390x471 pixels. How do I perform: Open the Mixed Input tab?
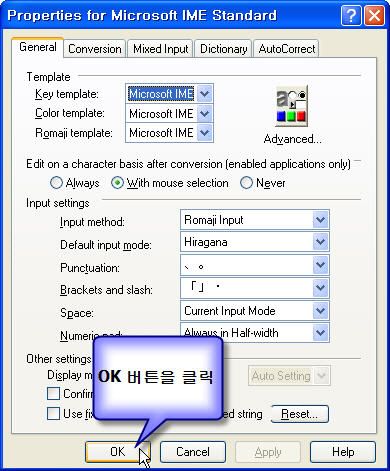pos(161,49)
